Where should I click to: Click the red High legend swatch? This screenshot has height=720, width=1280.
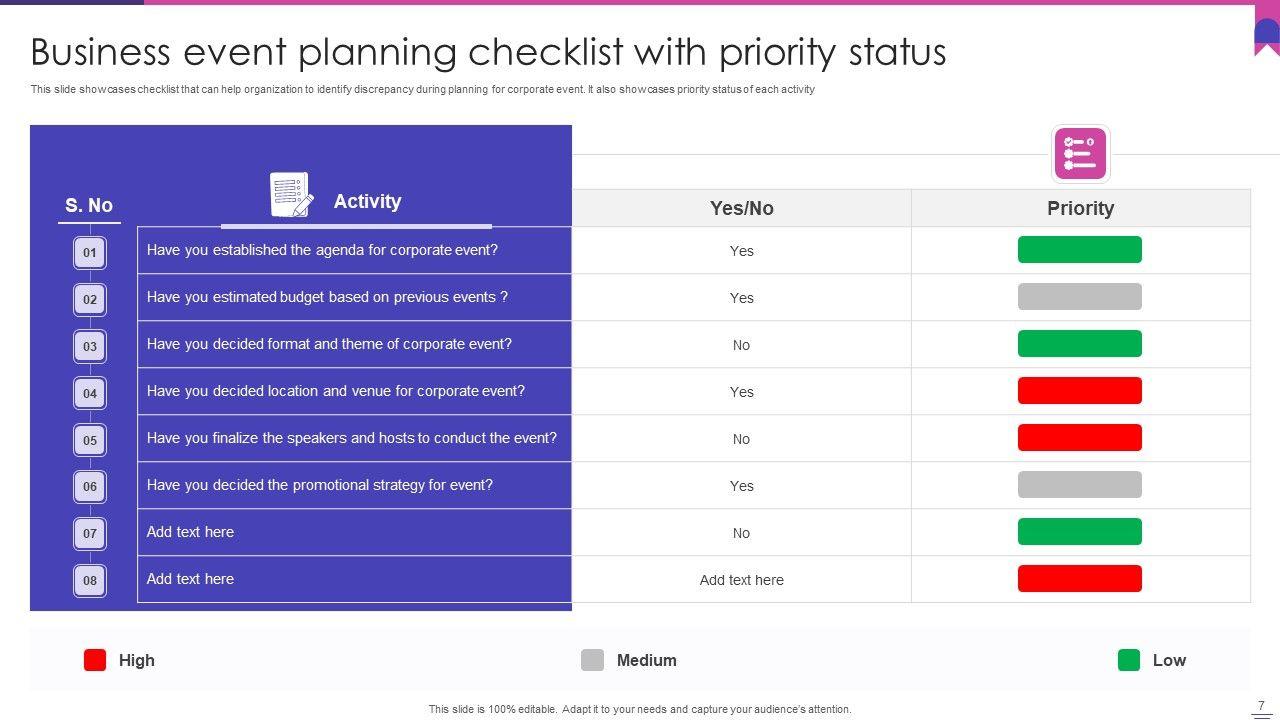tap(95, 660)
